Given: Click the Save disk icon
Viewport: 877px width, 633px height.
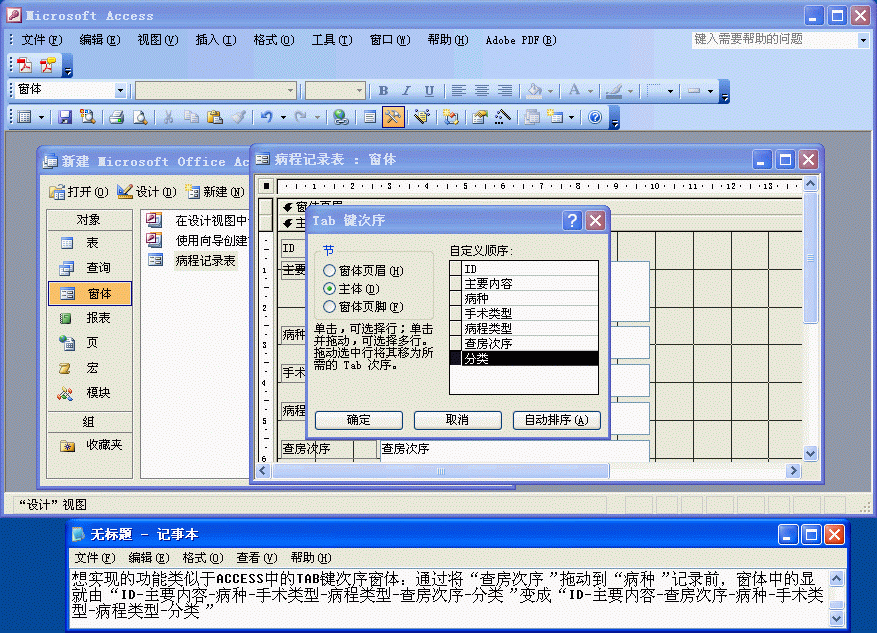Looking at the screenshot, I should tap(65, 117).
